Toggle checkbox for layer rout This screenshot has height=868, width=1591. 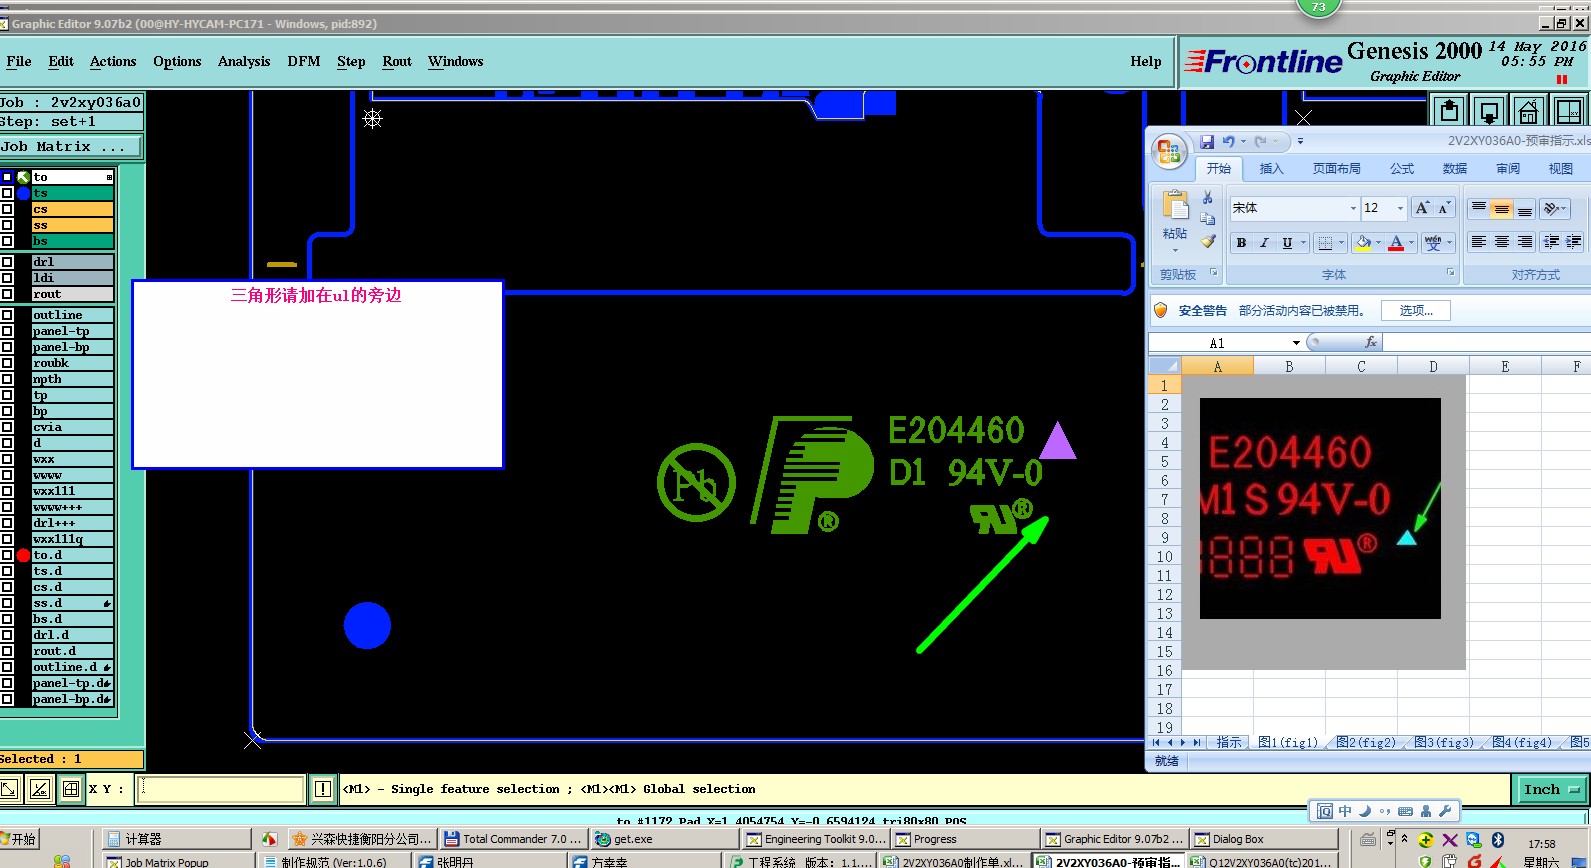click(x=7, y=294)
